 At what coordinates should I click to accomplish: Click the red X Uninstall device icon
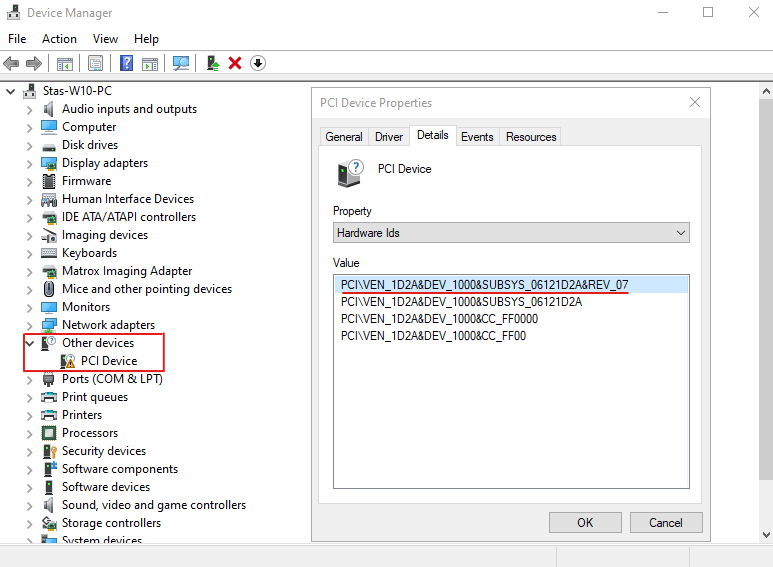[x=235, y=63]
